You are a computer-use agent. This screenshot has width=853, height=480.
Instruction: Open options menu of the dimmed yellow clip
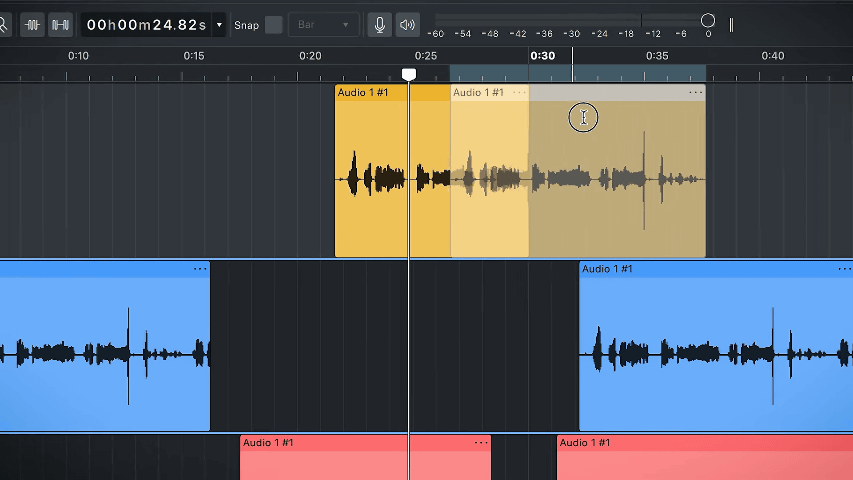pos(695,93)
